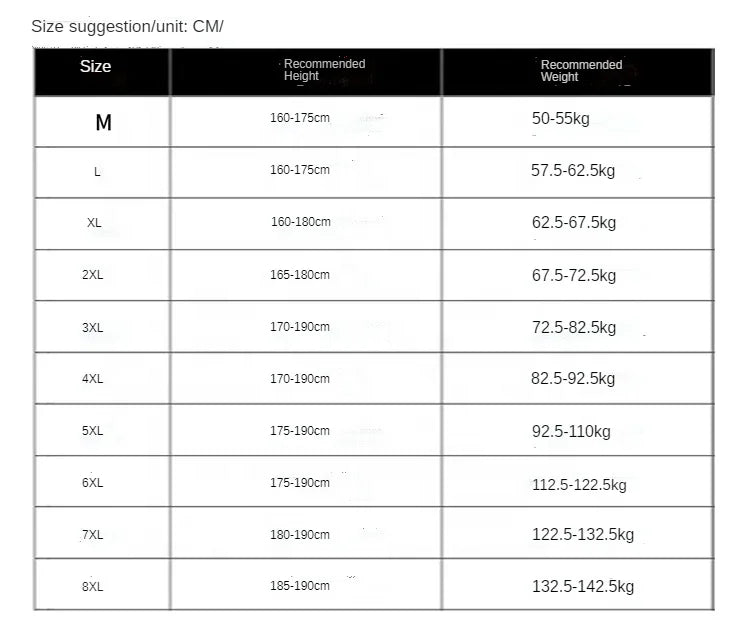750x632 pixels.
Task: Select the 5XL size cell
Action: 93,431
